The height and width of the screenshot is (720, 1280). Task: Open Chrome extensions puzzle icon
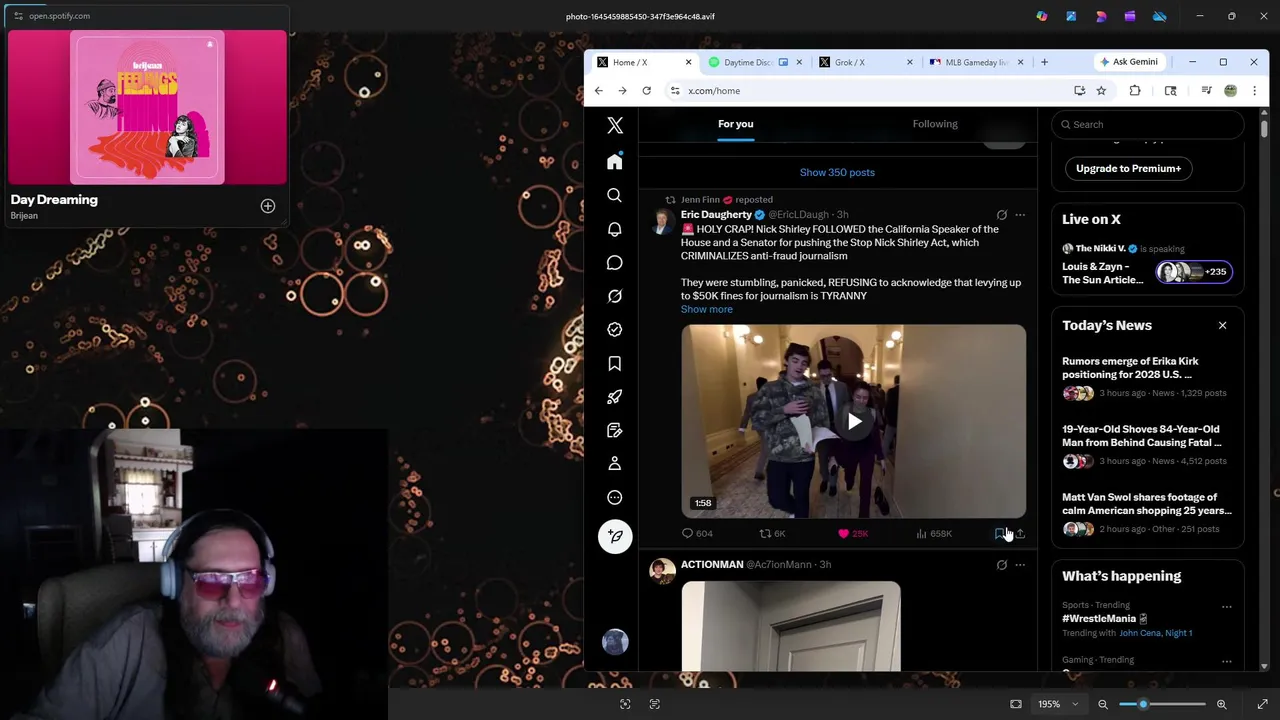(x=1135, y=91)
